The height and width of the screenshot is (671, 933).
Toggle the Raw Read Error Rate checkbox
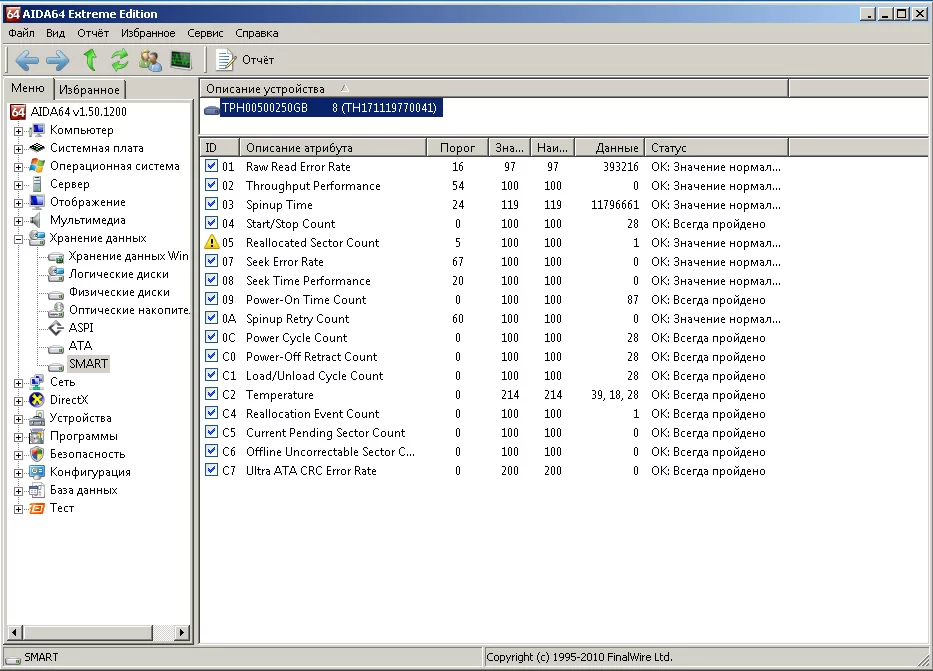(211, 167)
